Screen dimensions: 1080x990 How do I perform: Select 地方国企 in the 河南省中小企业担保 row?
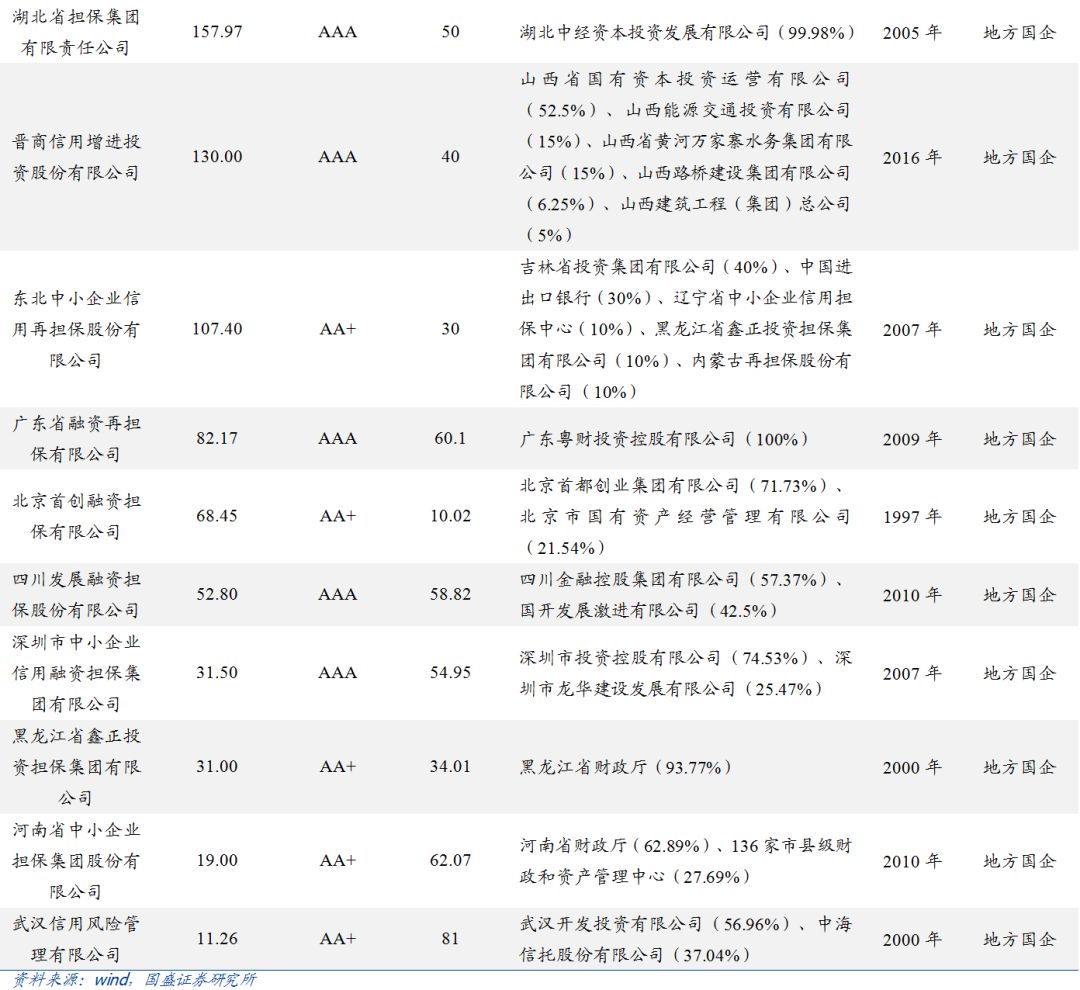(1019, 860)
